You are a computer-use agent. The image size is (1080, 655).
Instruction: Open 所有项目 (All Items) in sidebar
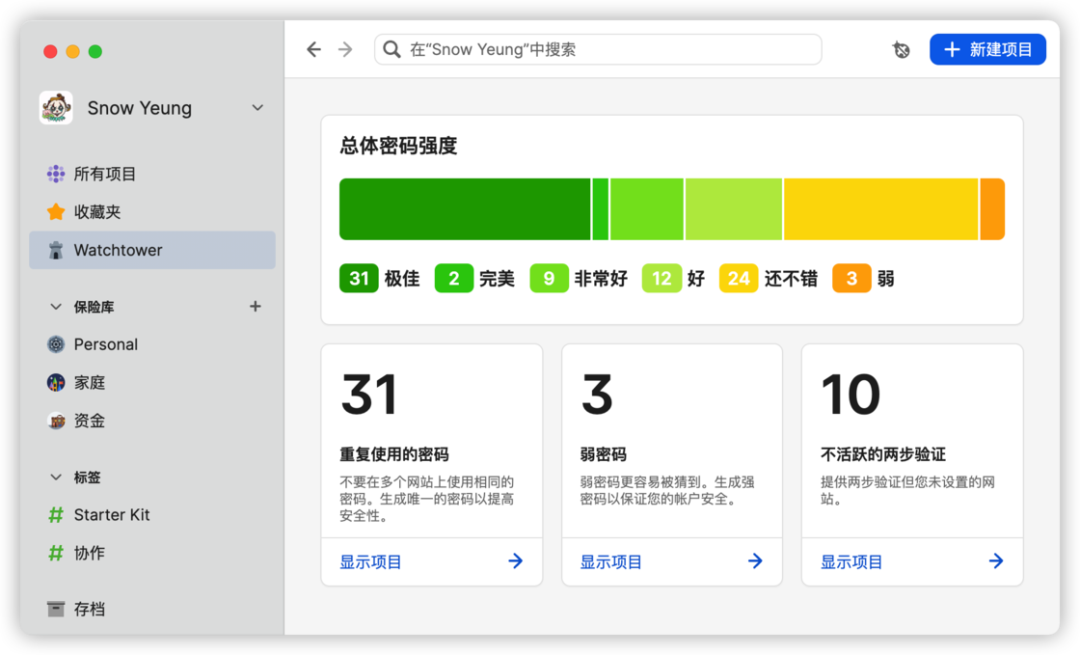point(104,174)
